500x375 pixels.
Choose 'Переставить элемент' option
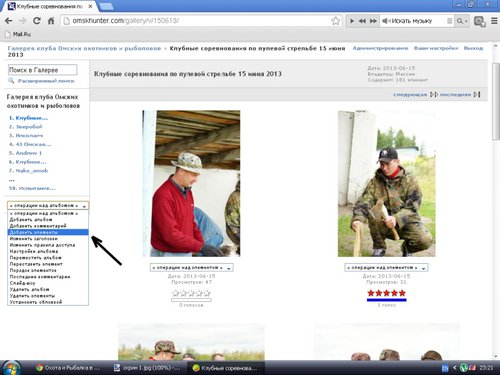pos(48,264)
